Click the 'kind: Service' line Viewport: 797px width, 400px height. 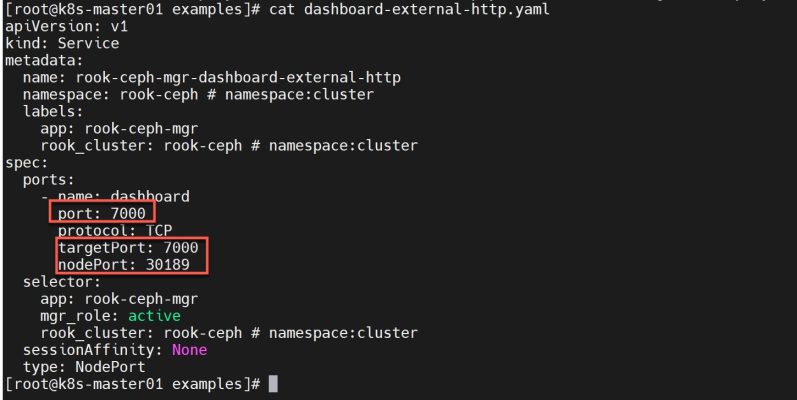62,43
